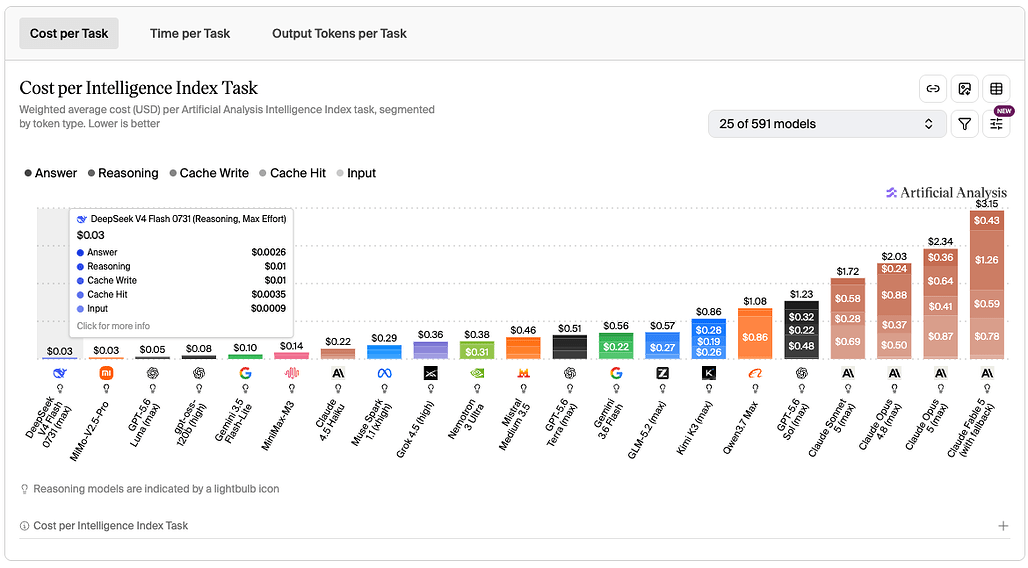Click the Anthropic logo for Claude Opus 4.8
This screenshot has width=1028, height=568.
coord(894,373)
